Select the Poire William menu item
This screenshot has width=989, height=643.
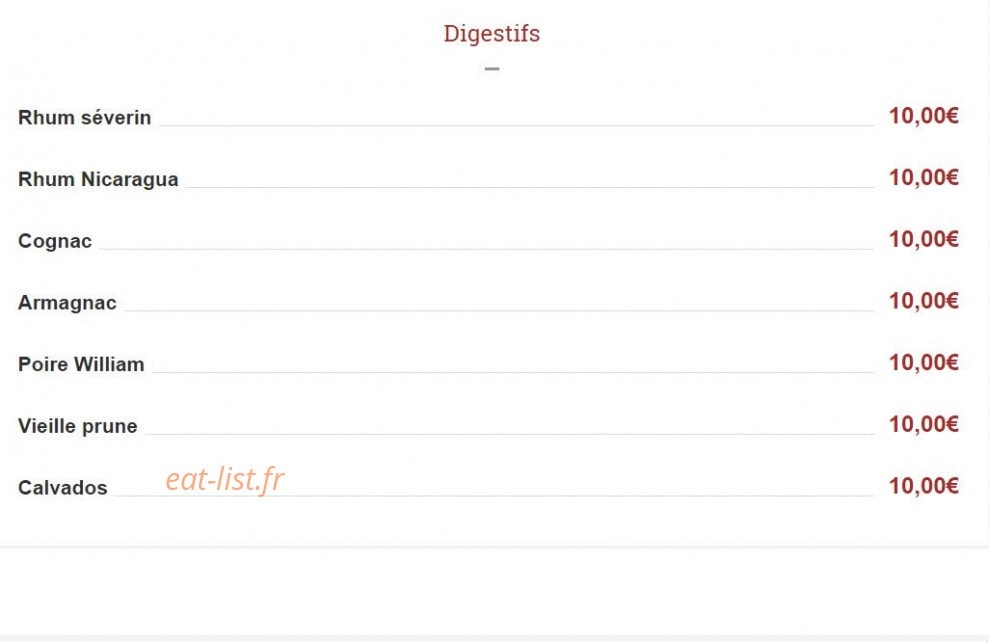coord(81,364)
